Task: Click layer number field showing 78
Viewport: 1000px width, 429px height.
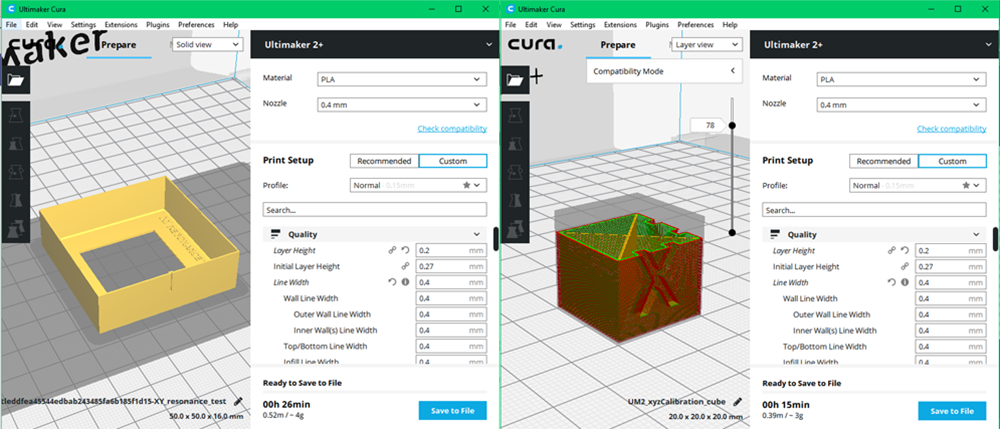Action: point(709,126)
